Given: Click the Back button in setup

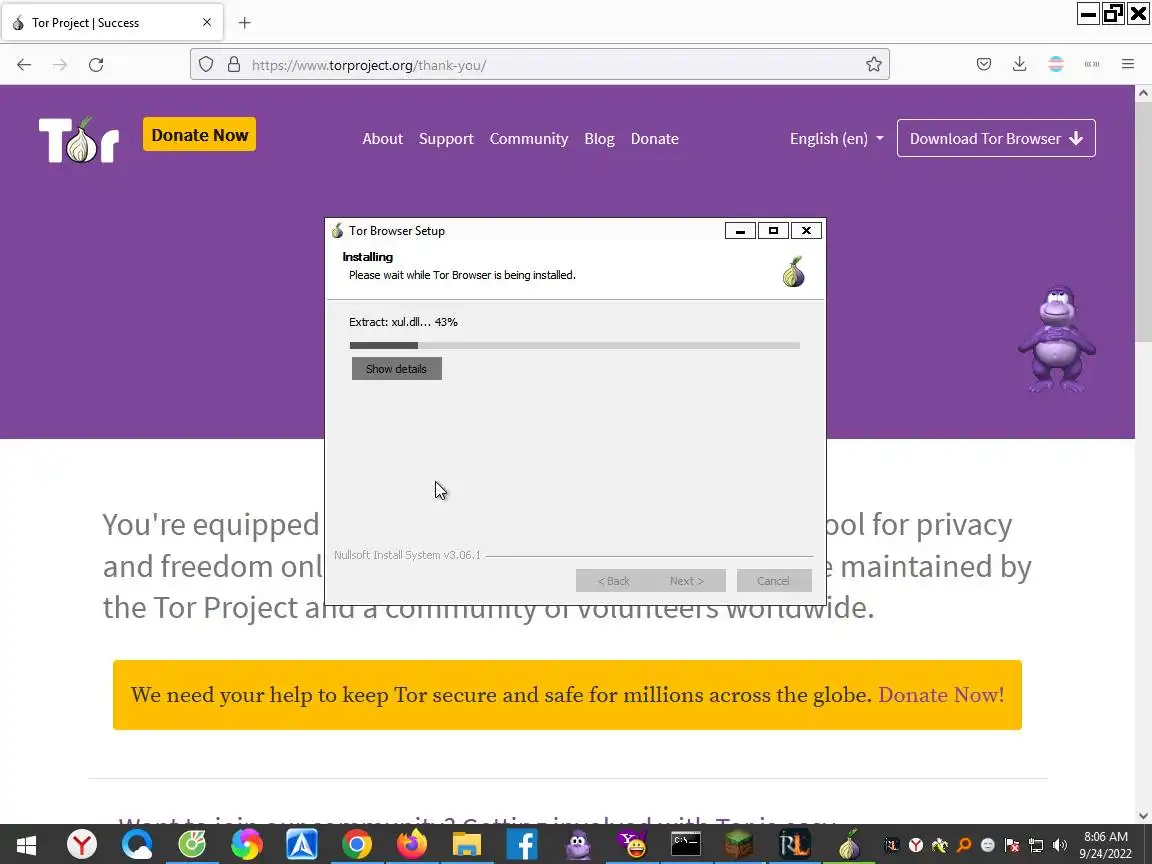Looking at the screenshot, I should 613,580.
